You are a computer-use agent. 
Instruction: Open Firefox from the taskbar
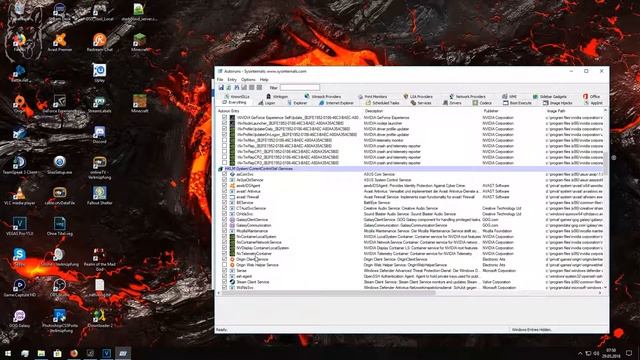pyautogui.click(x=74, y=353)
